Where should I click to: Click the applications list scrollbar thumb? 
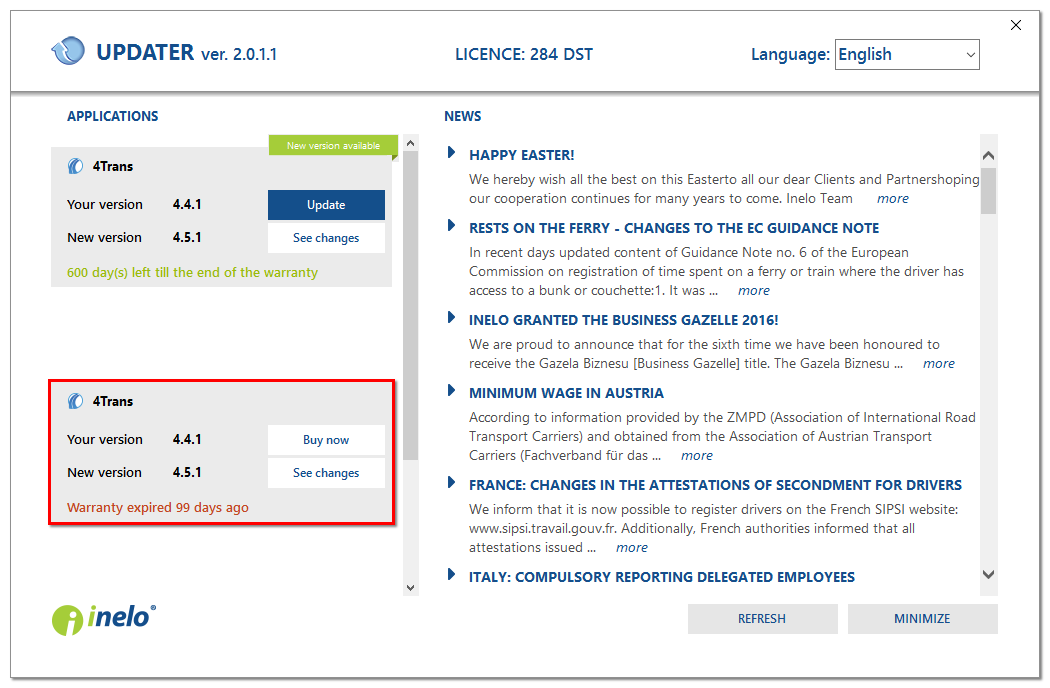410,305
